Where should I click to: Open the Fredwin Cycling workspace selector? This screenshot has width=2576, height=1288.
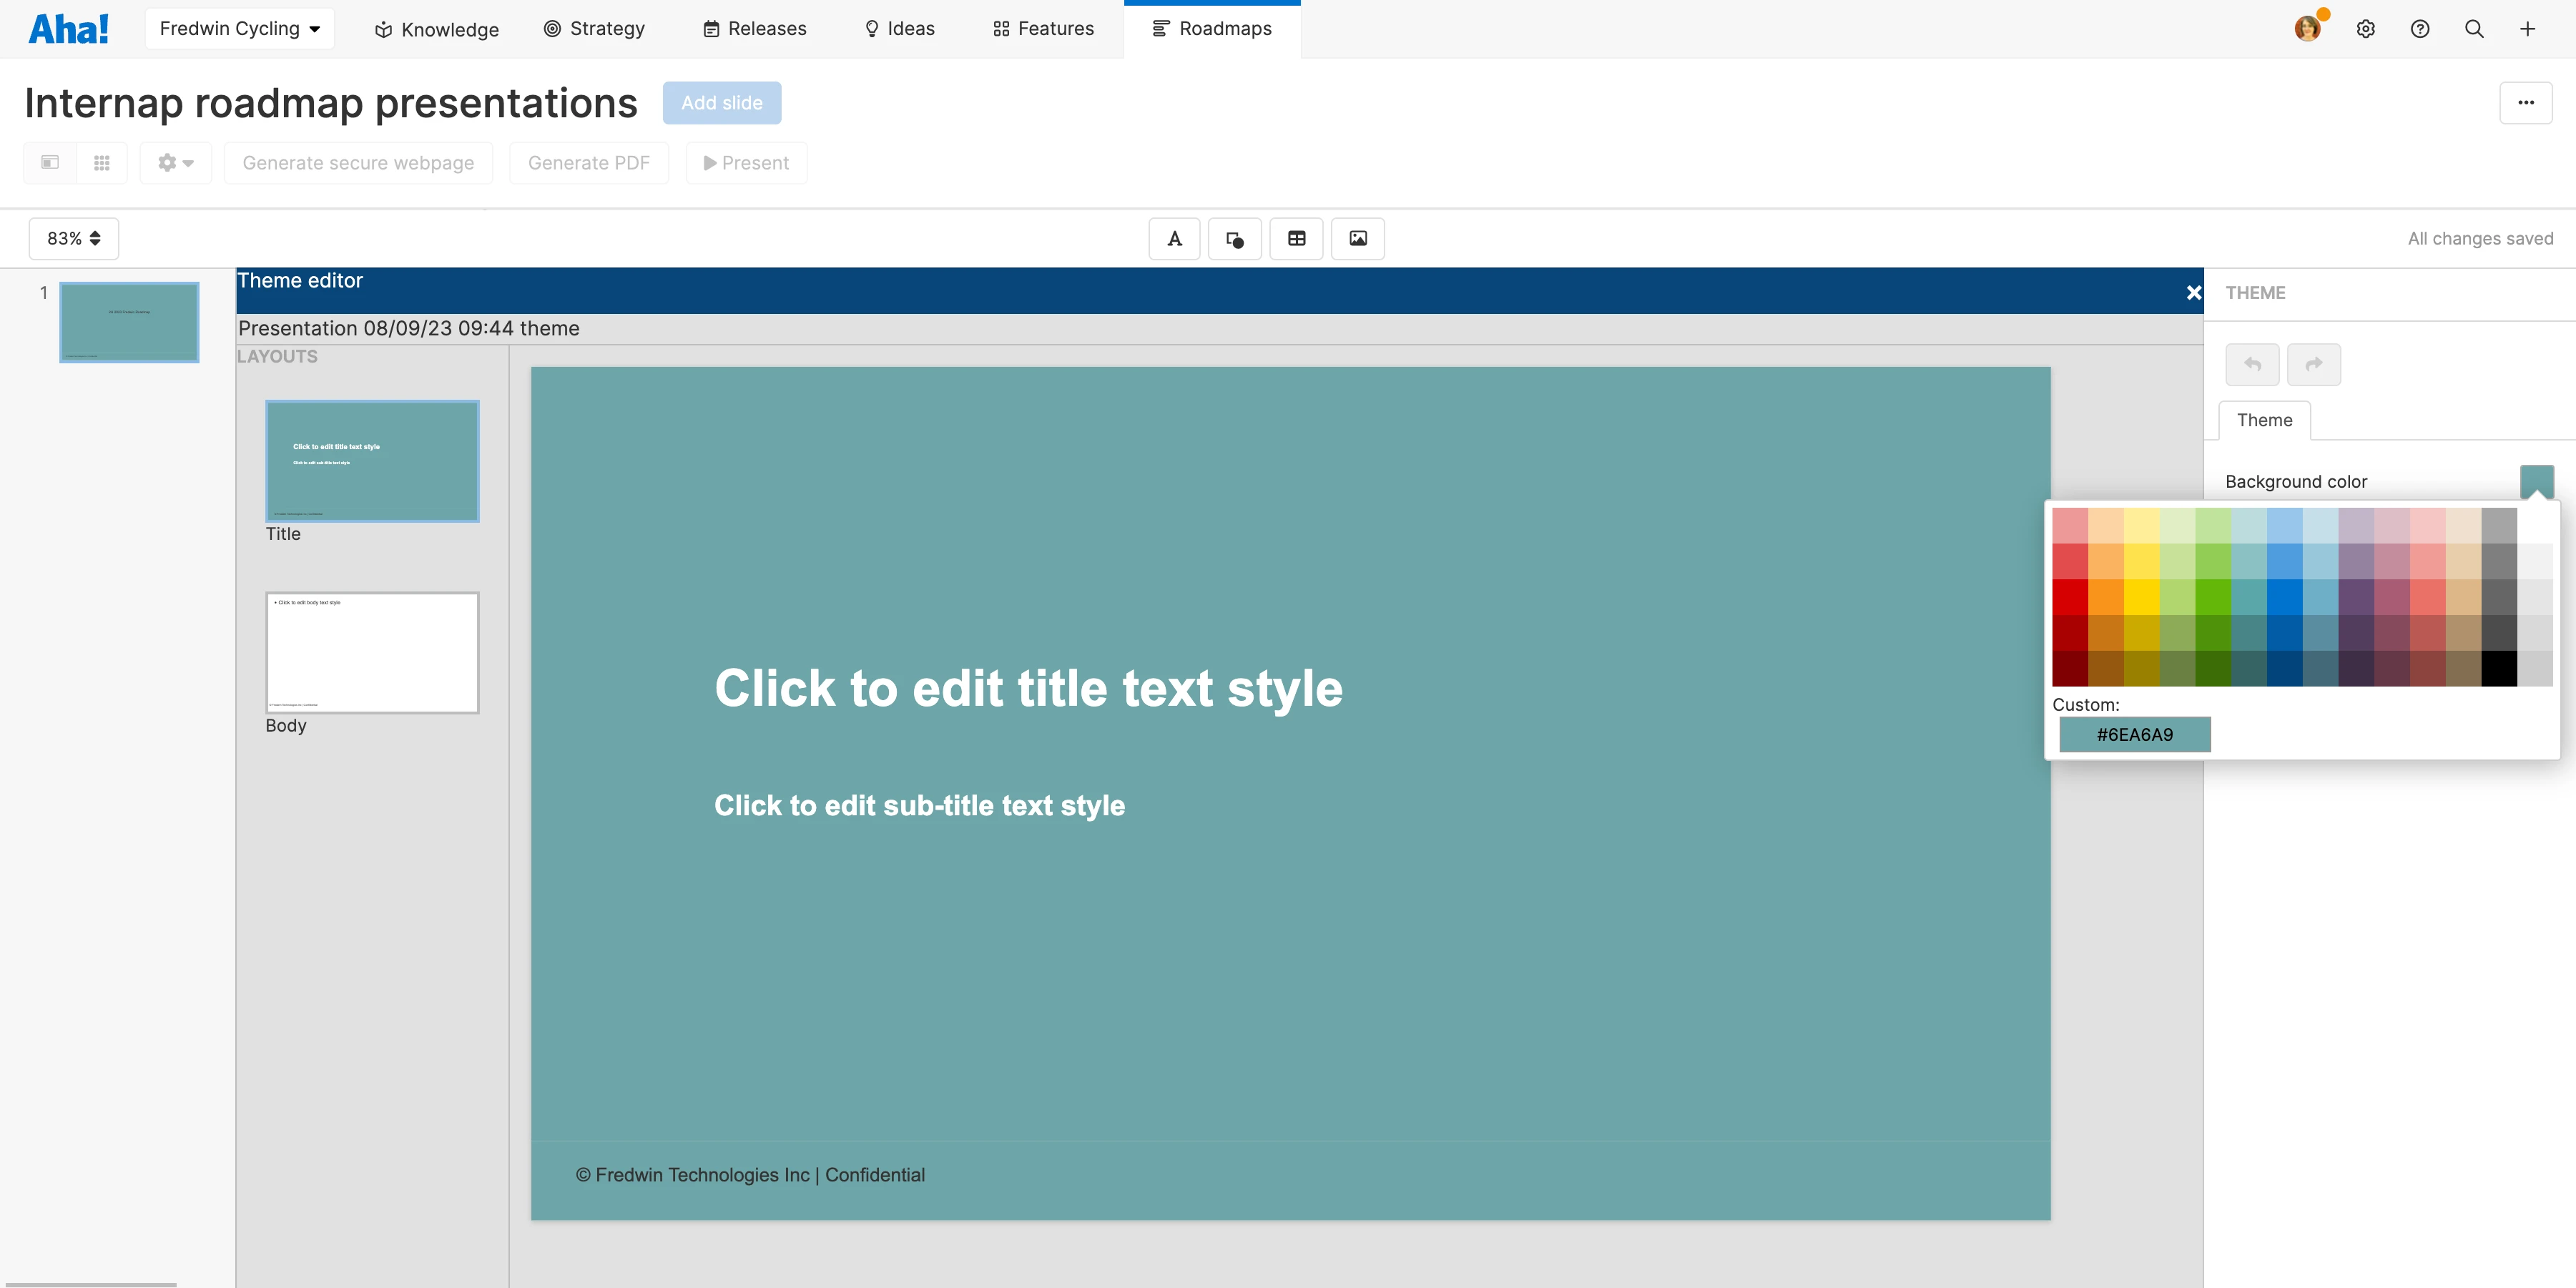point(238,28)
